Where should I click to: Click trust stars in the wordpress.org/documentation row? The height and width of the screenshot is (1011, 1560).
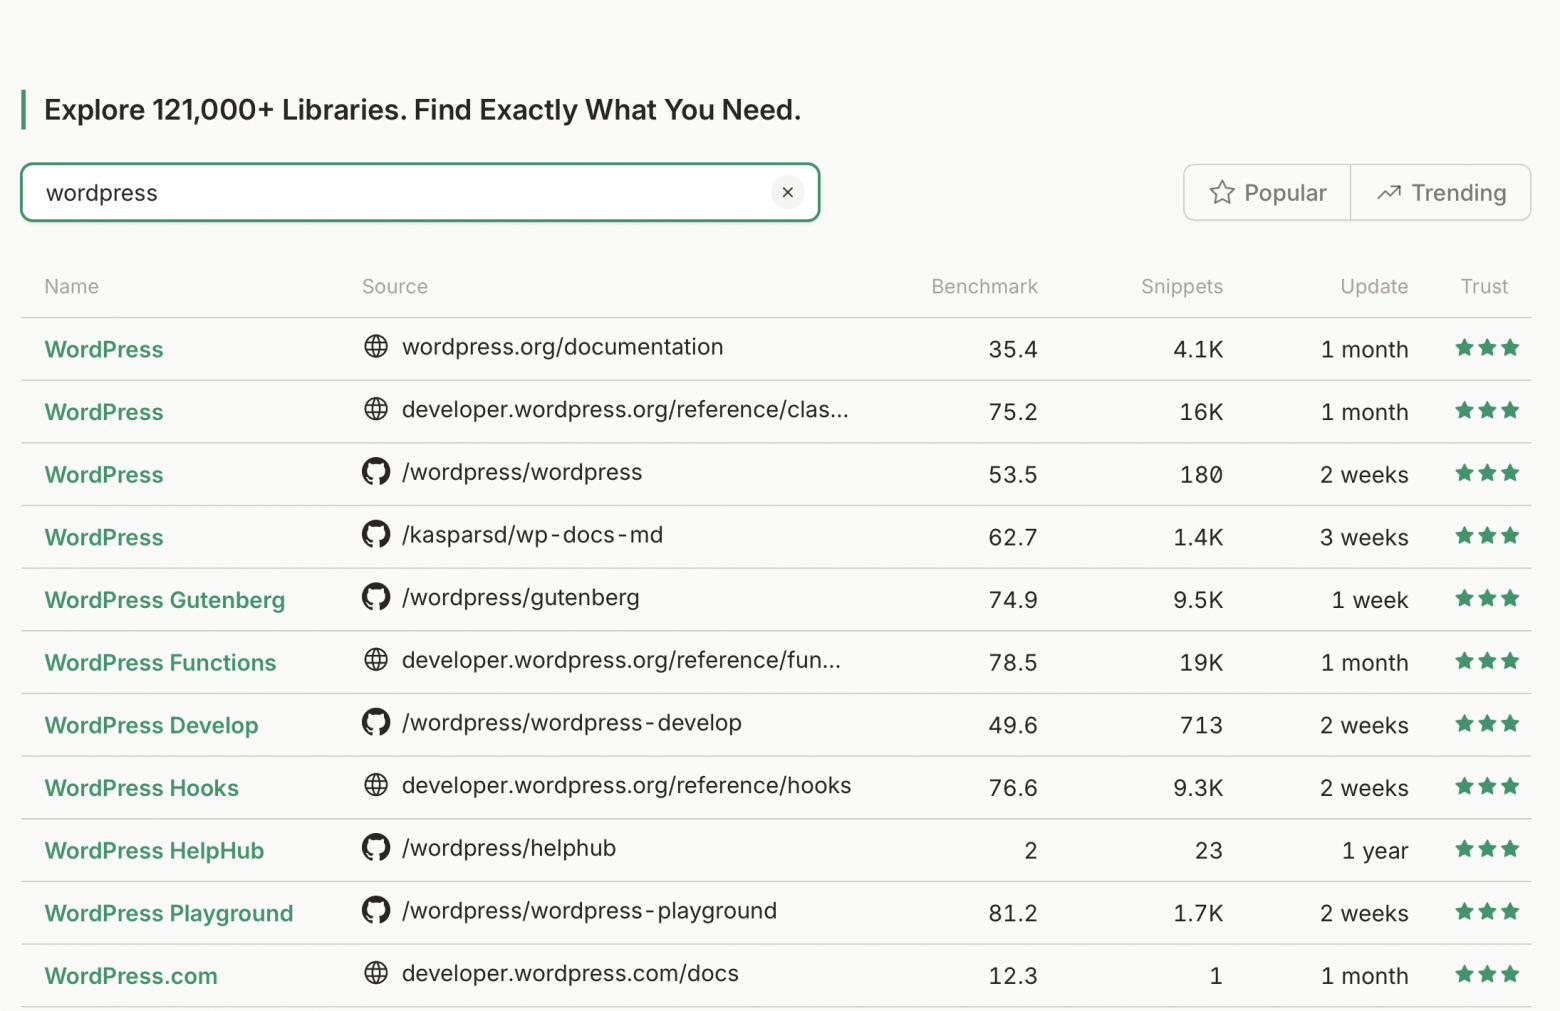click(1487, 348)
